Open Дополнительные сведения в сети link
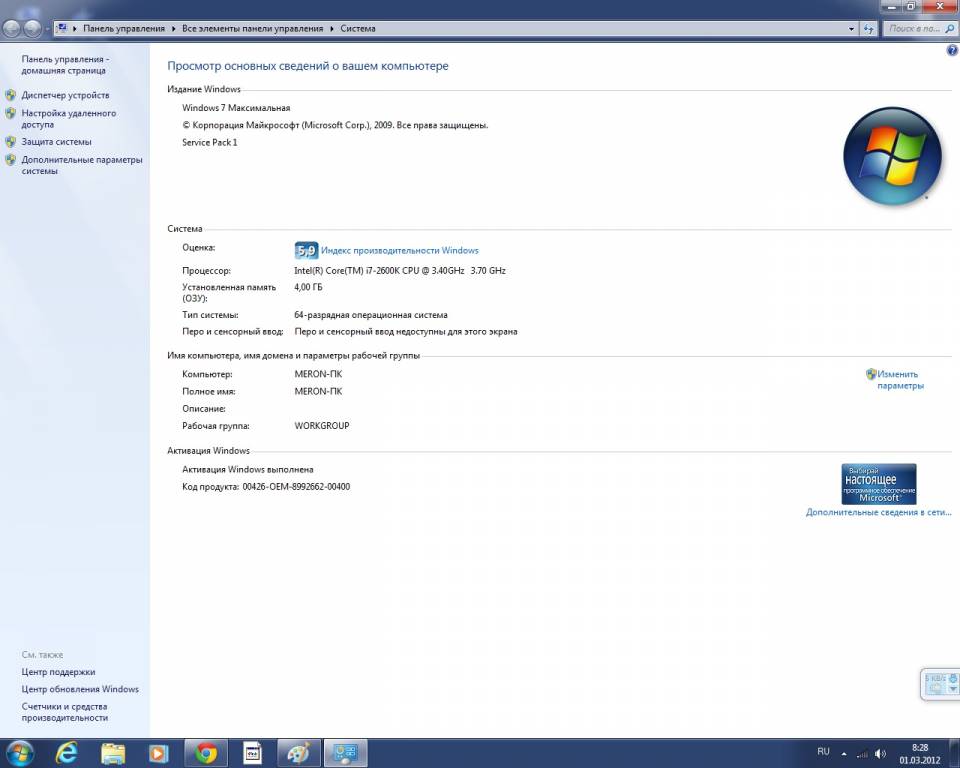Screen dimensions: 960x768 [879, 512]
